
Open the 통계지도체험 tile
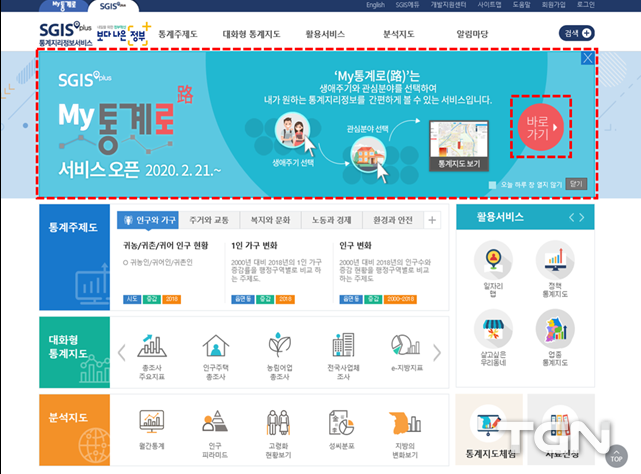click(489, 429)
